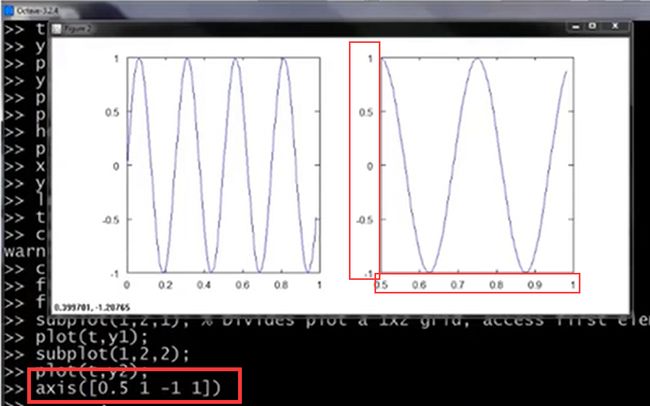The height and width of the screenshot is (406, 650).
Task: Click inside the right cosine subplot
Action: tap(477, 165)
